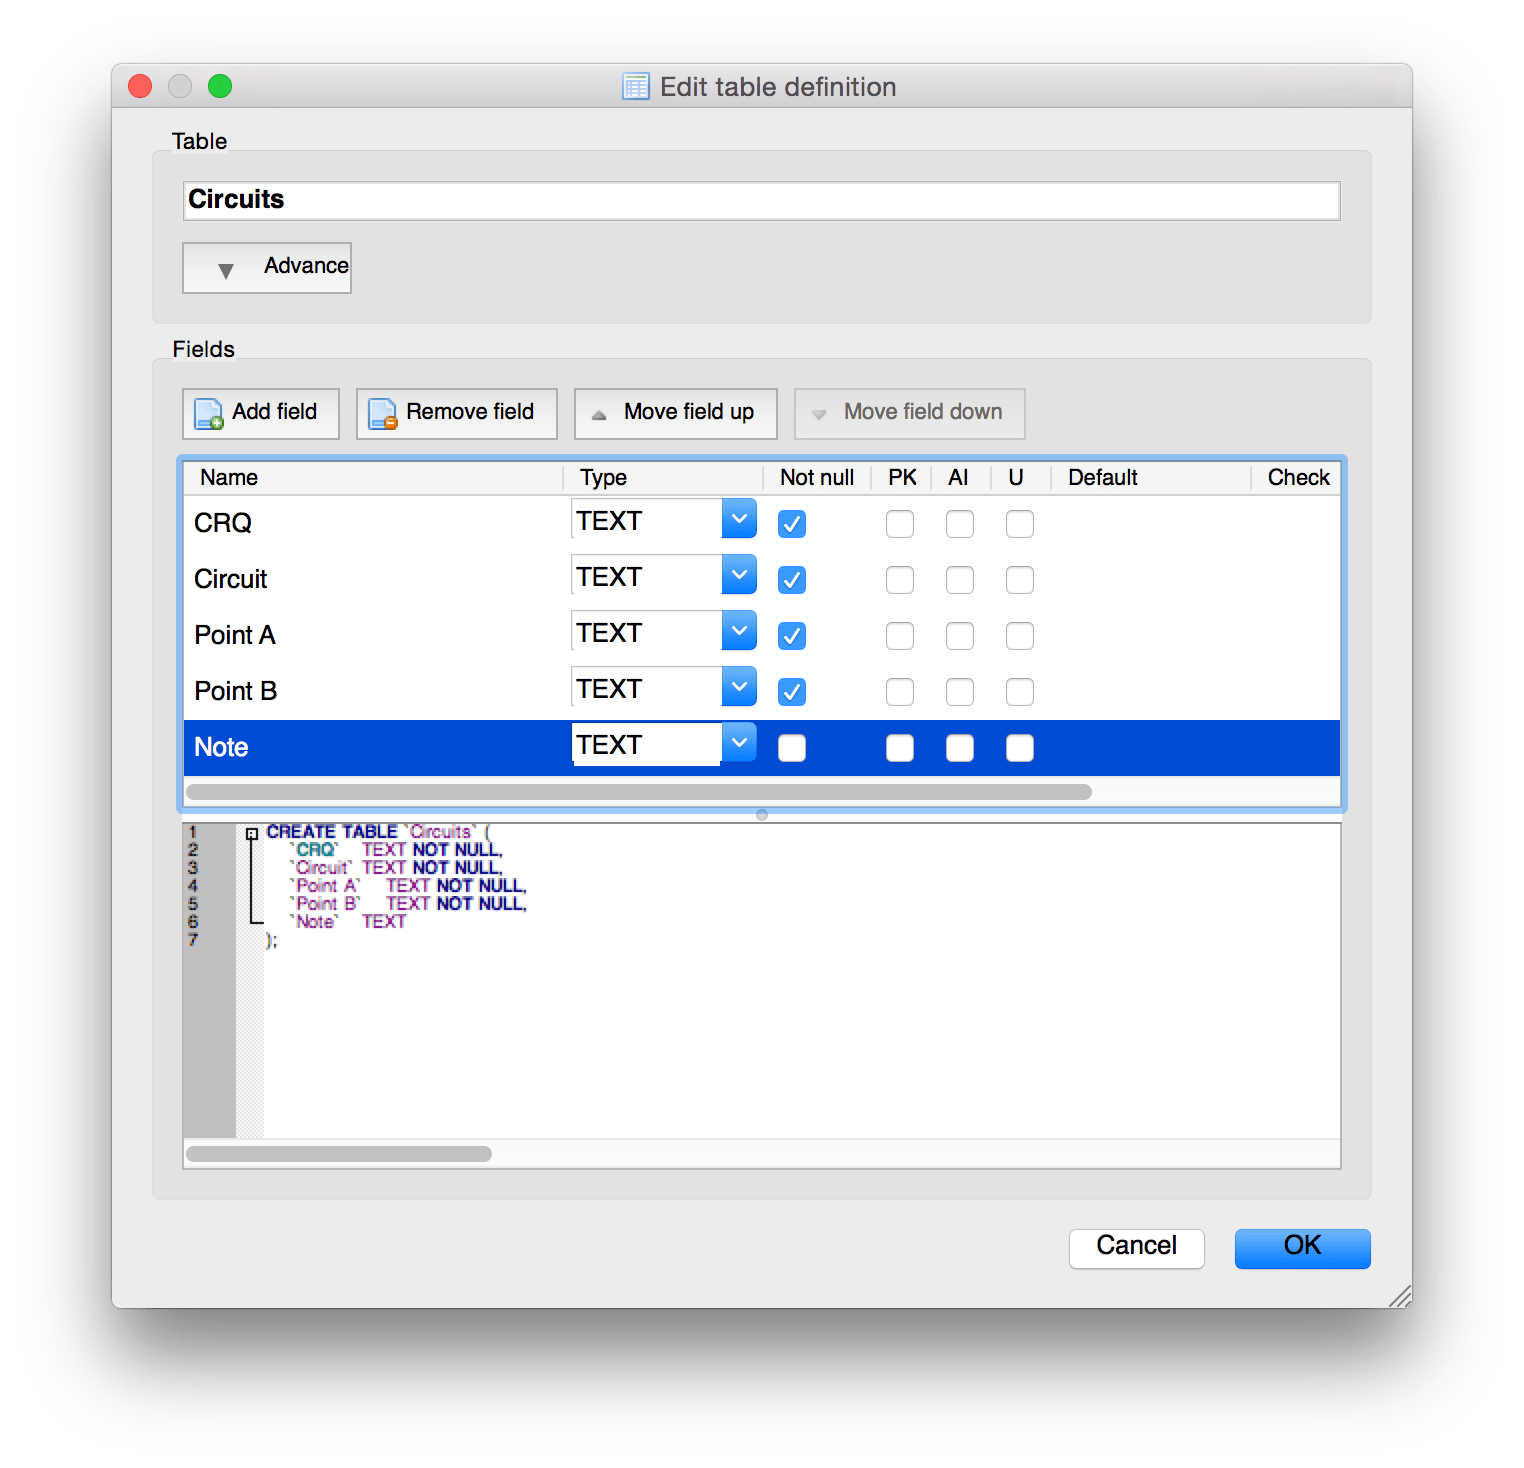The image size is (1524, 1468).
Task: Click the Move field up arrow icon
Action: (x=600, y=413)
